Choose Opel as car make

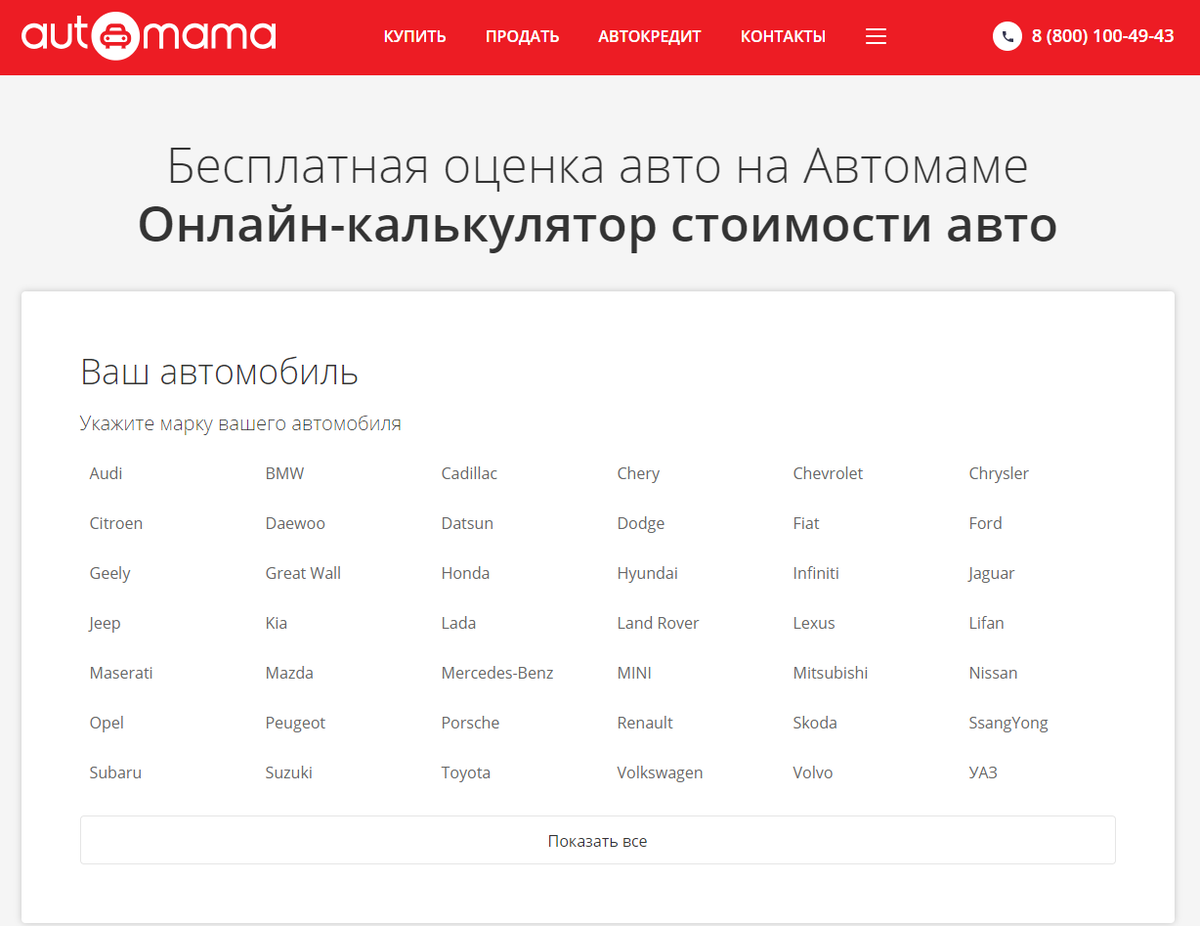[x=106, y=723]
